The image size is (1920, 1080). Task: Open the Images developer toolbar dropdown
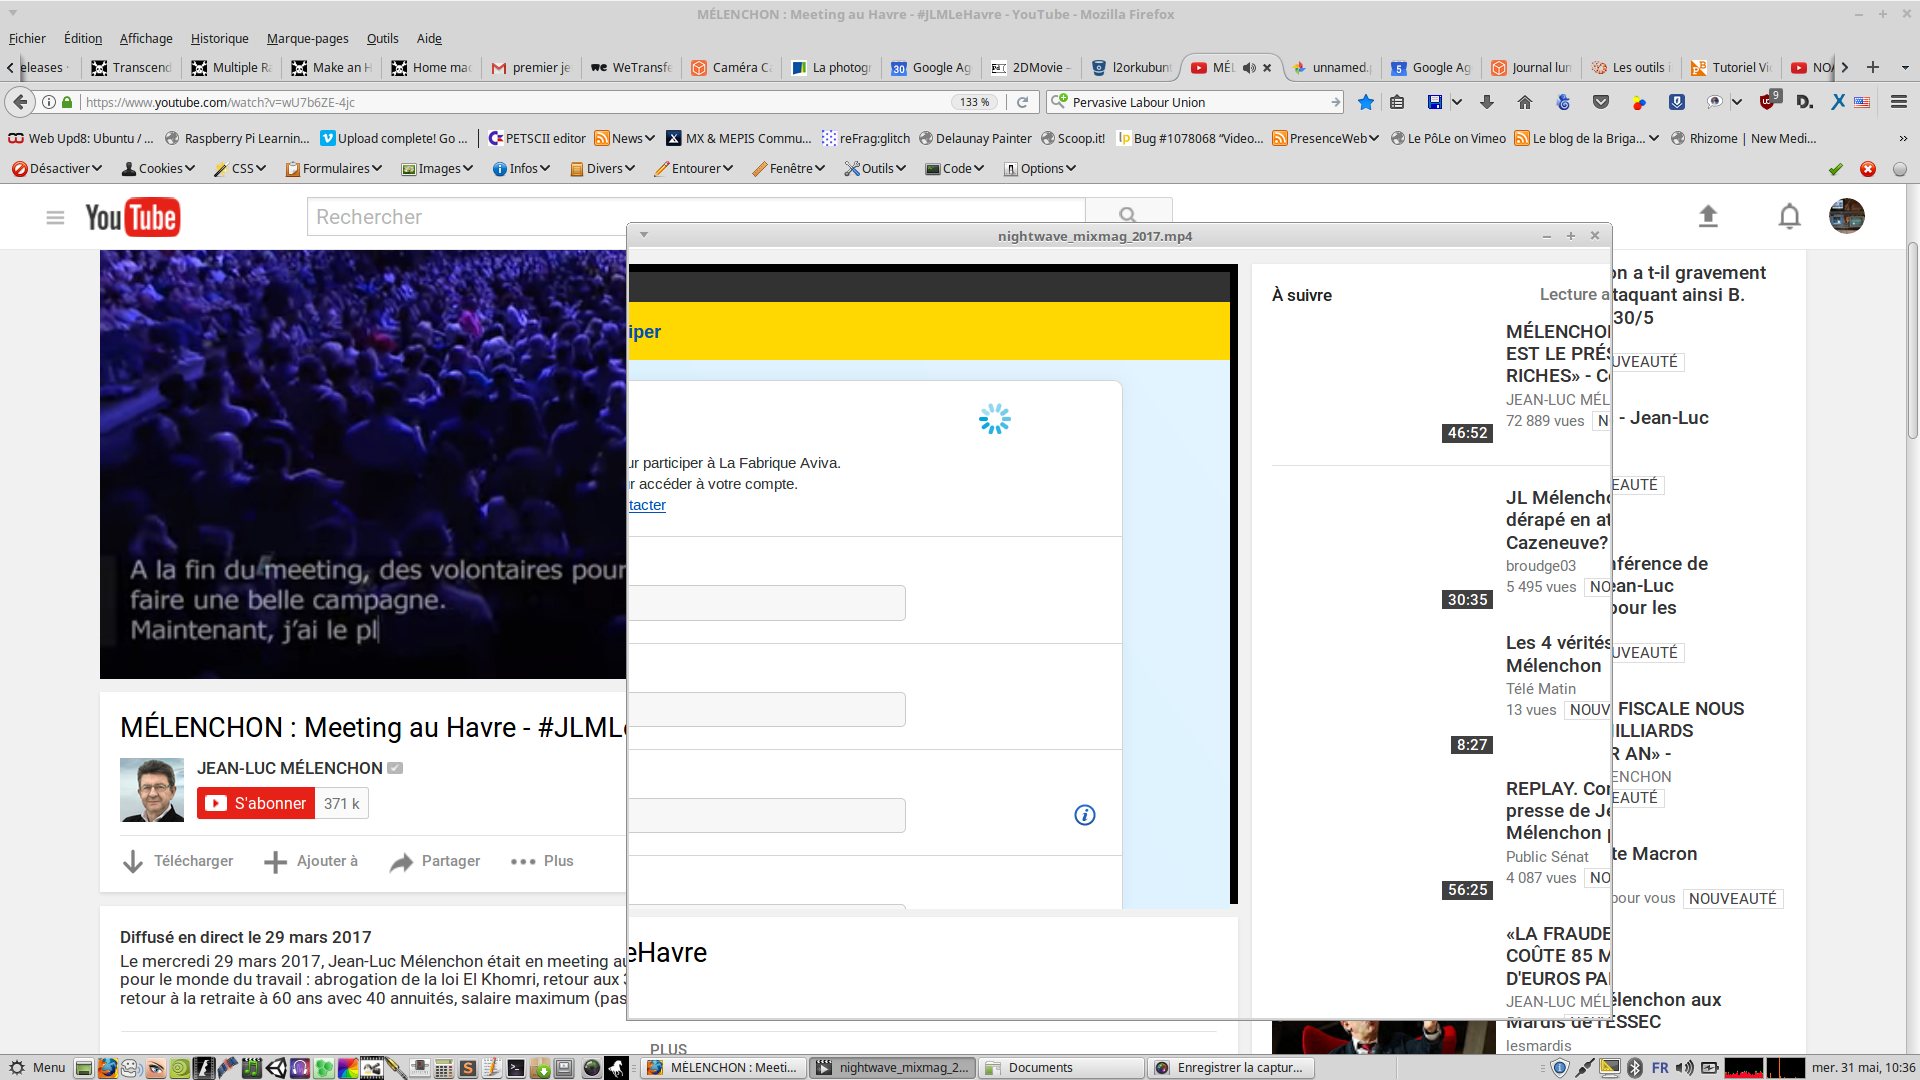(x=437, y=169)
